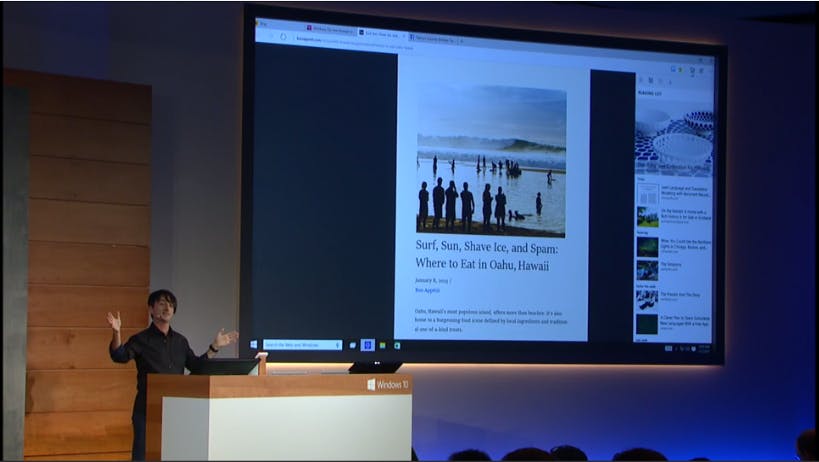
Task: Click the clock in the system tray
Action: pyautogui.click(x=704, y=349)
